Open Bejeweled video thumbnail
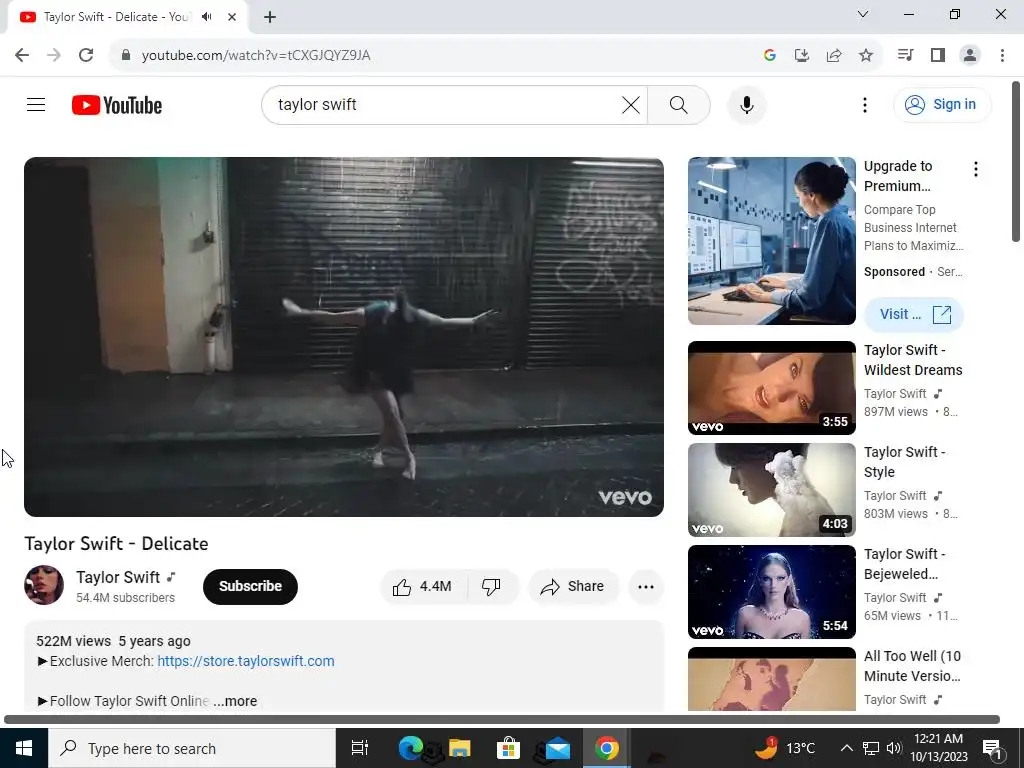 tap(771, 592)
